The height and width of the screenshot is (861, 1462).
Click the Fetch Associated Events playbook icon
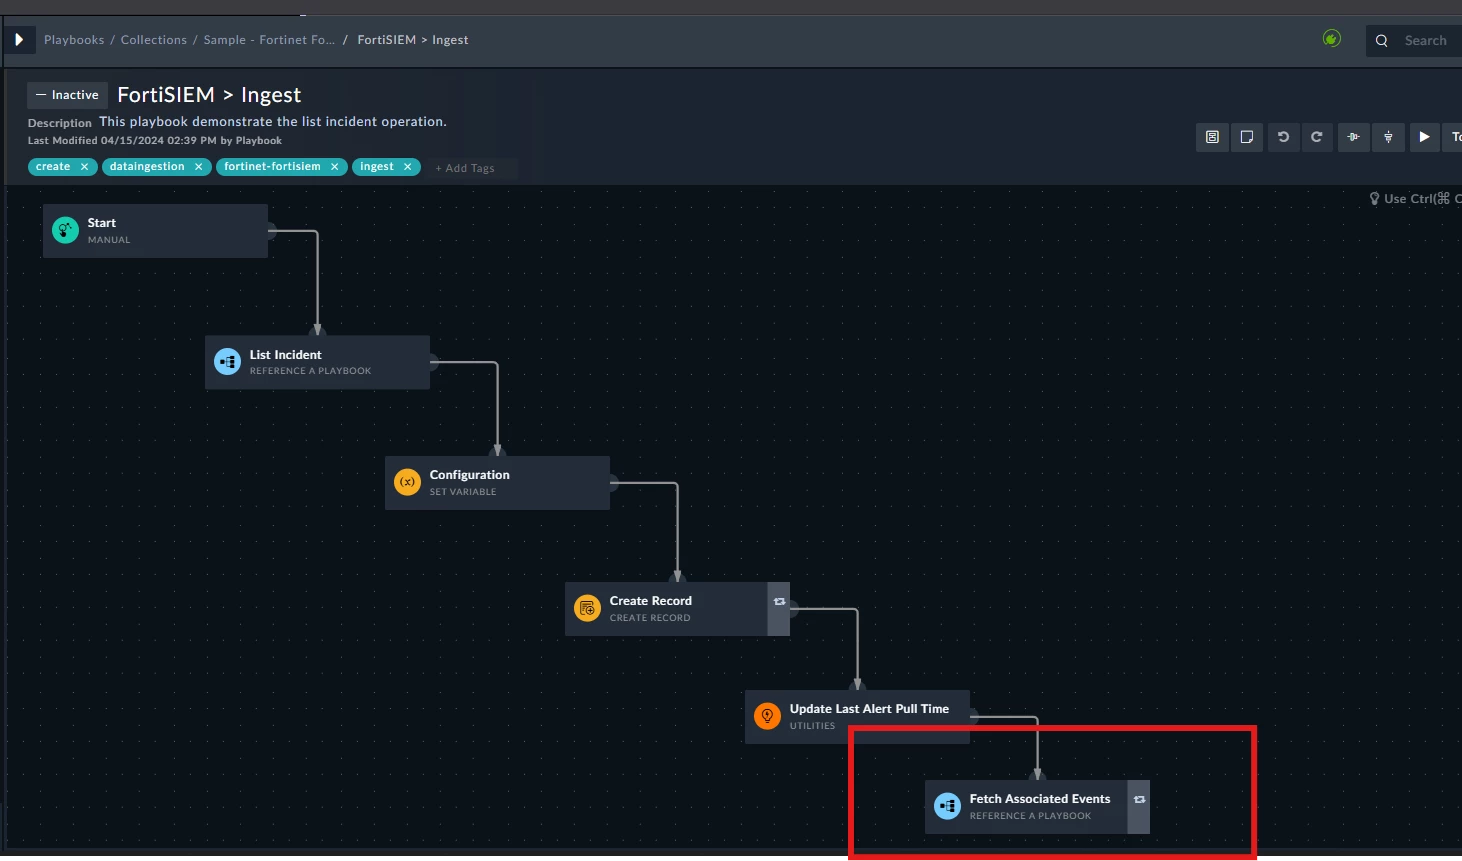947,806
